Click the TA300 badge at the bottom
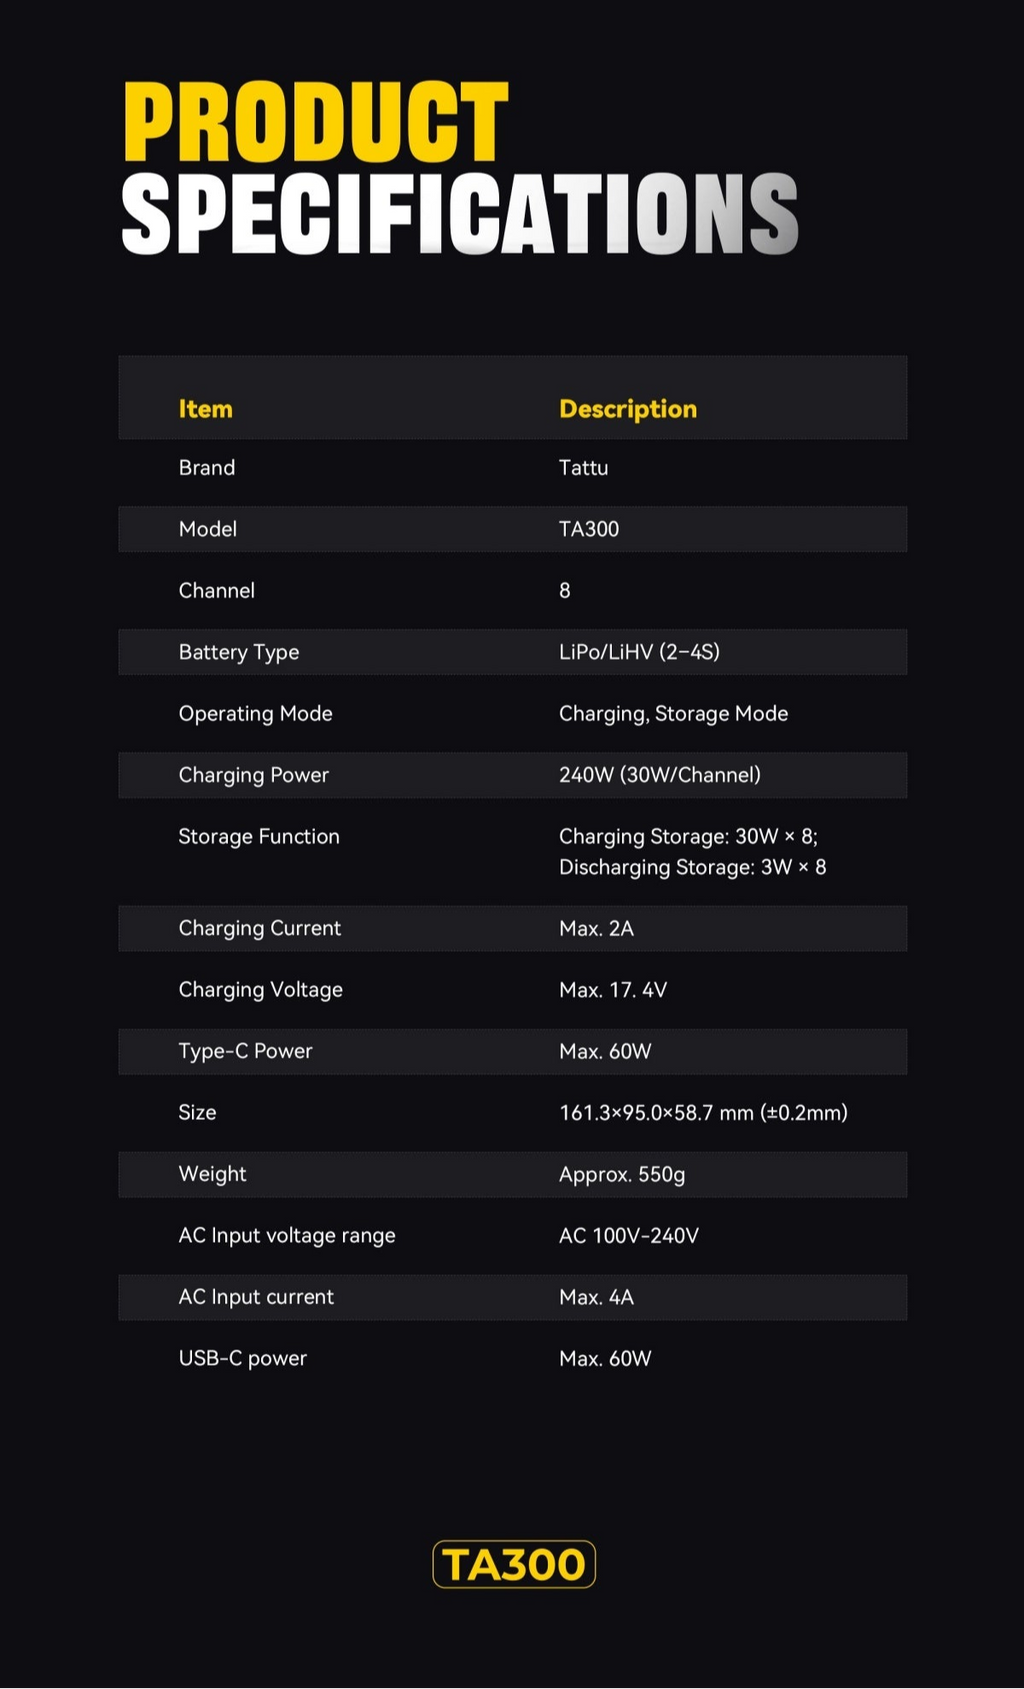Screen dimensions: 1024x1689 tap(514, 1564)
